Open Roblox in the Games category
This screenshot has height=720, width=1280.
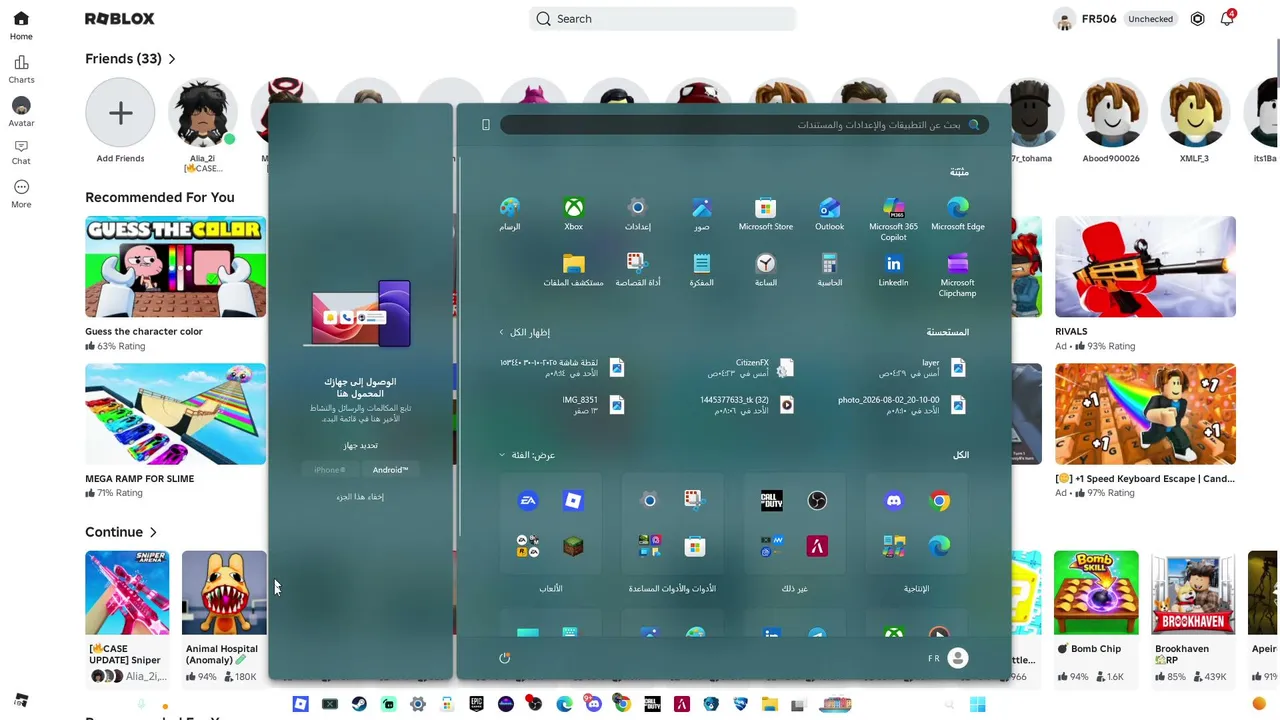click(573, 501)
